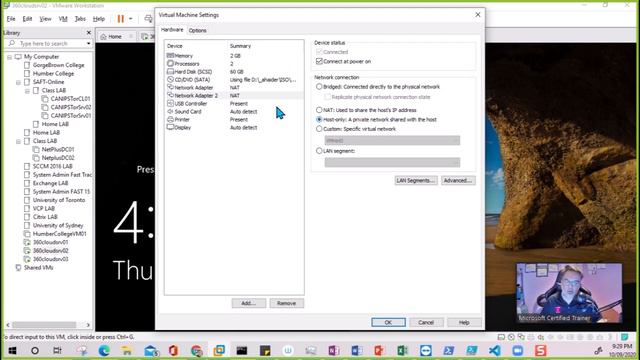
Task: Open the power options dropdown arrow
Action: (131, 19)
